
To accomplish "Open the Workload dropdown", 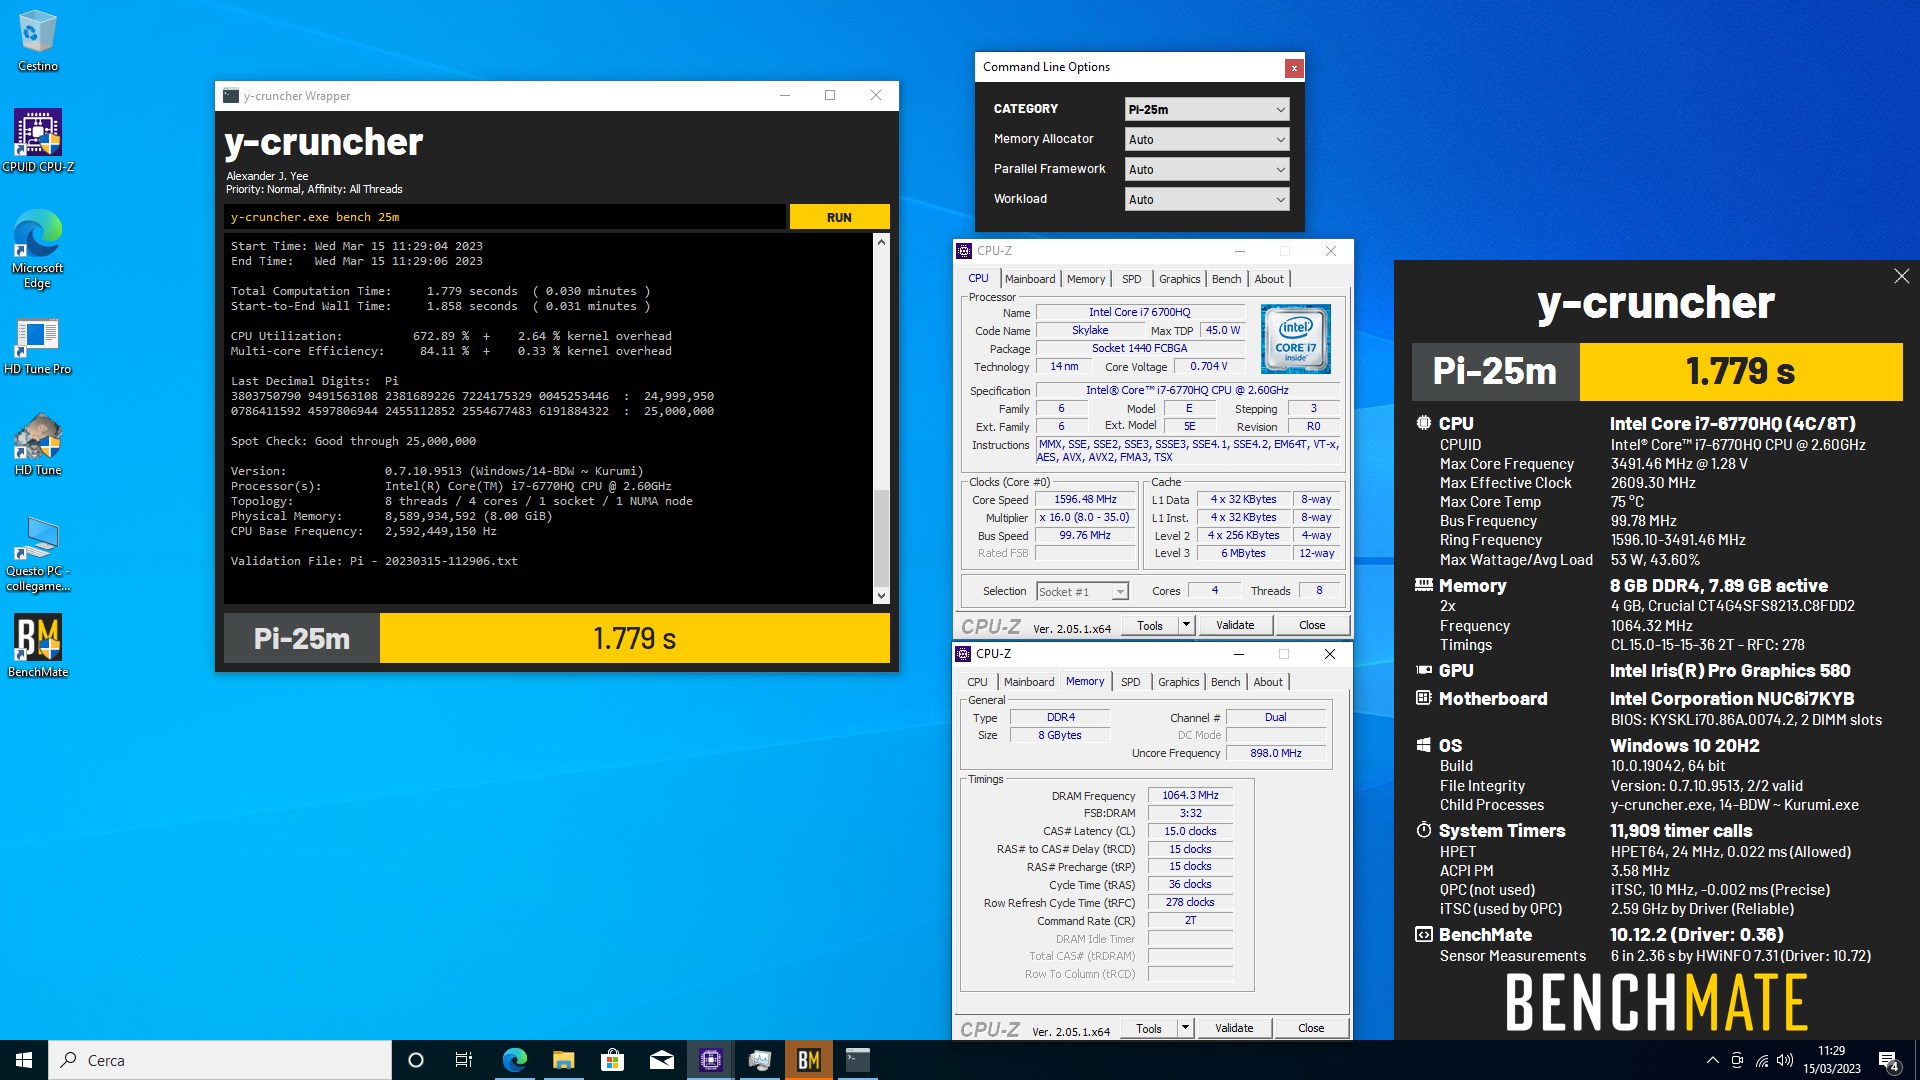I will (1207, 199).
